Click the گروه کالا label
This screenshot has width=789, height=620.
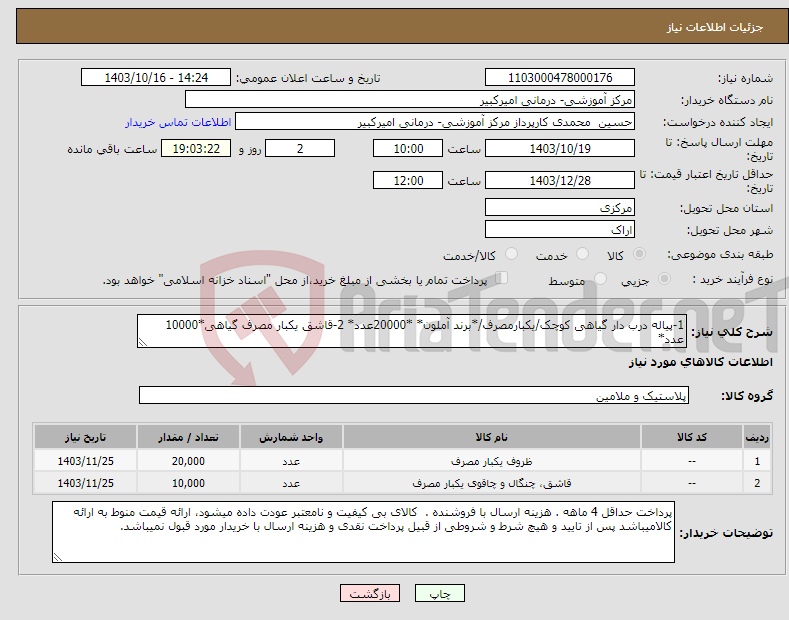(747, 396)
